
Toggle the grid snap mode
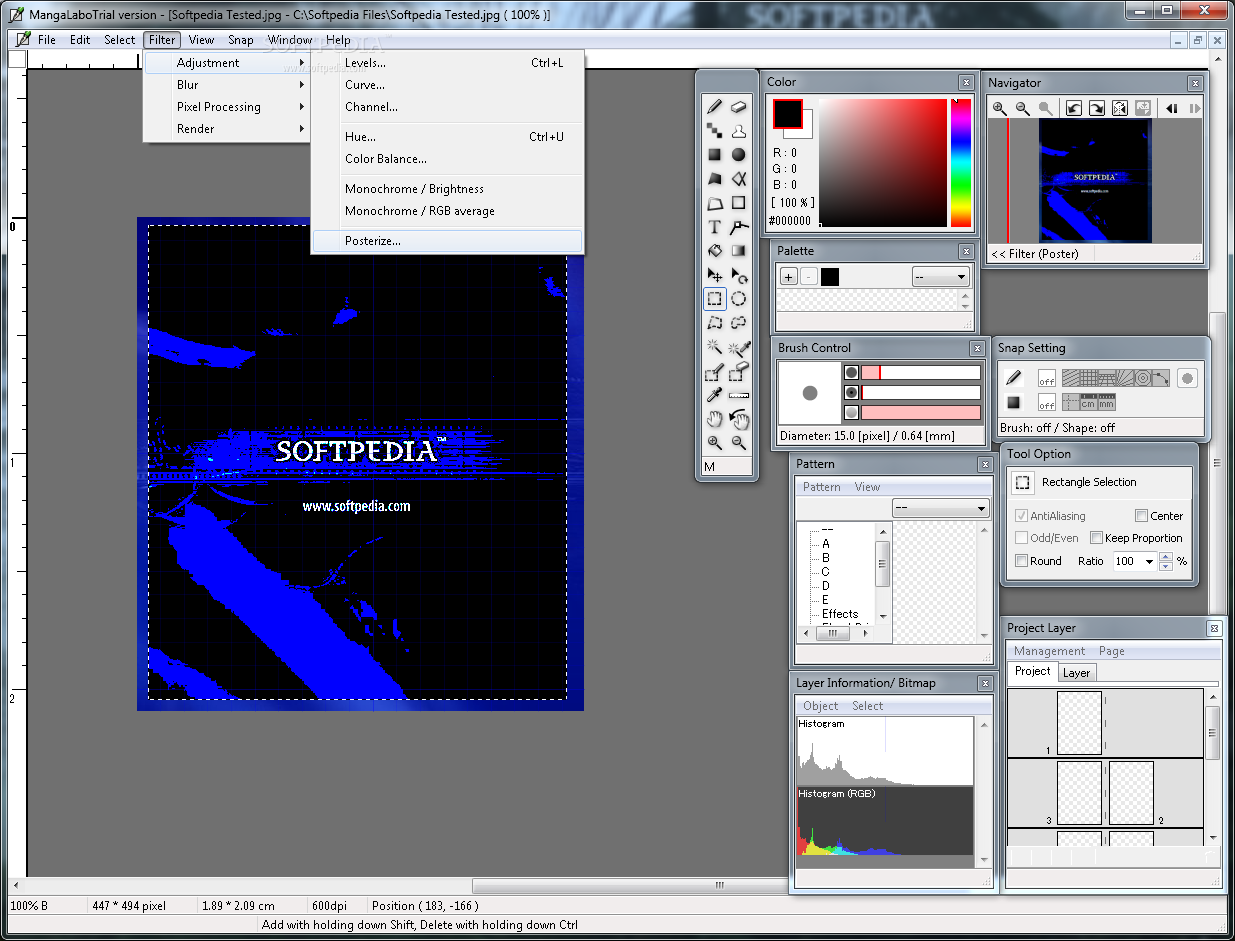[1091, 378]
